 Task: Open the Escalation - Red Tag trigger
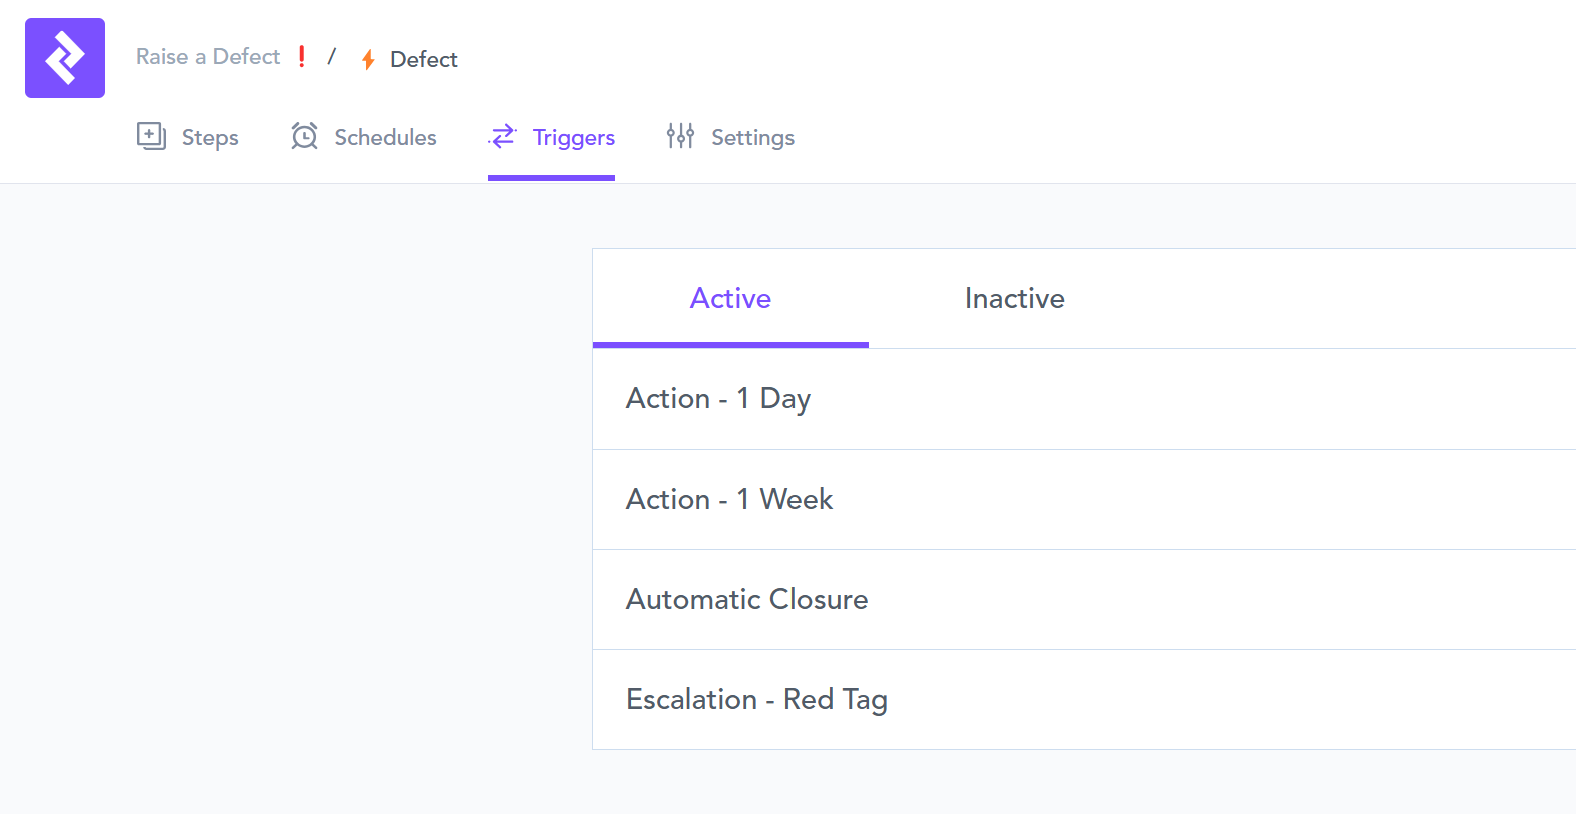pos(756,699)
